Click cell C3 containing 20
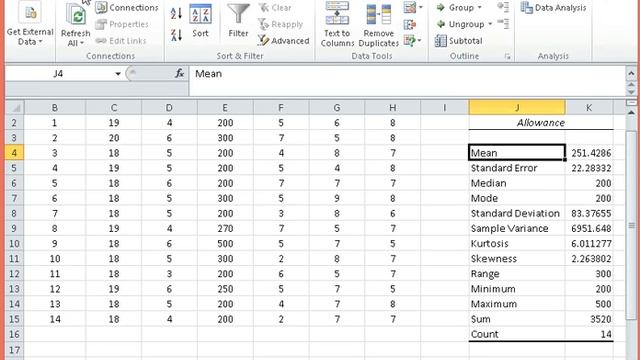The width and height of the screenshot is (640, 360). click(114, 138)
